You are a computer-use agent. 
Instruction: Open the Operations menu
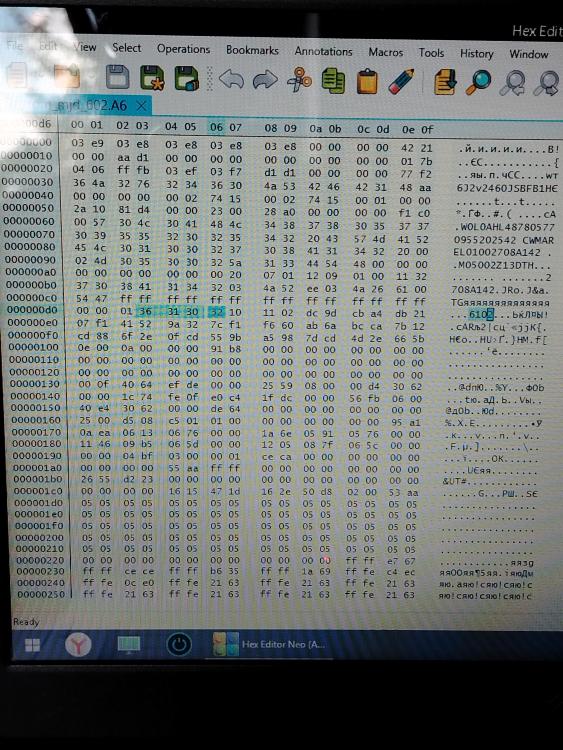tap(183, 49)
